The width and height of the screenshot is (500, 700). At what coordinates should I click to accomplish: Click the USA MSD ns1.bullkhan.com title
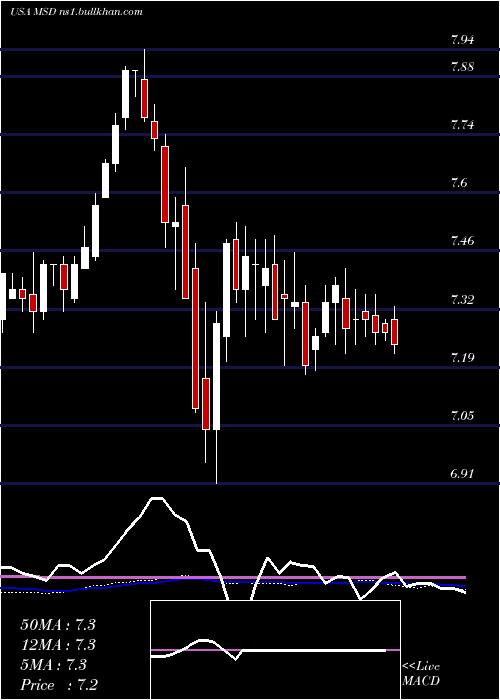point(76,12)
